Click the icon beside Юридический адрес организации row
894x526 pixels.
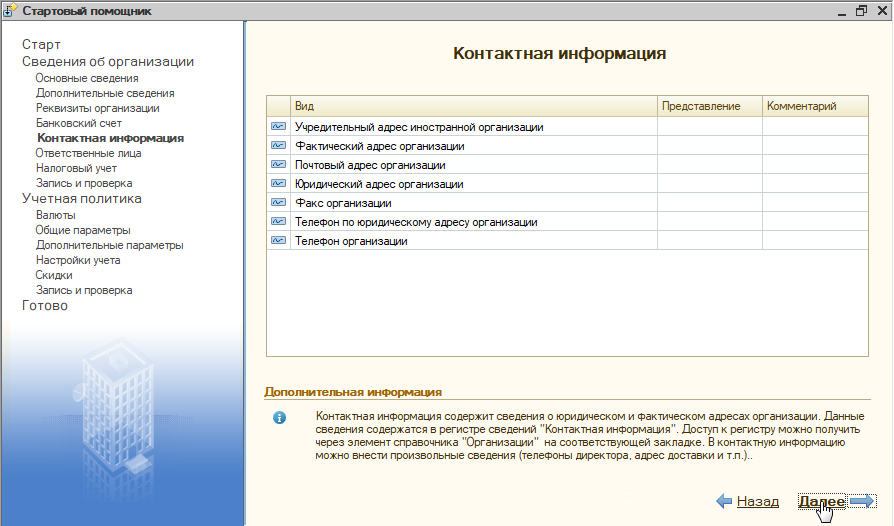point(278,184)
